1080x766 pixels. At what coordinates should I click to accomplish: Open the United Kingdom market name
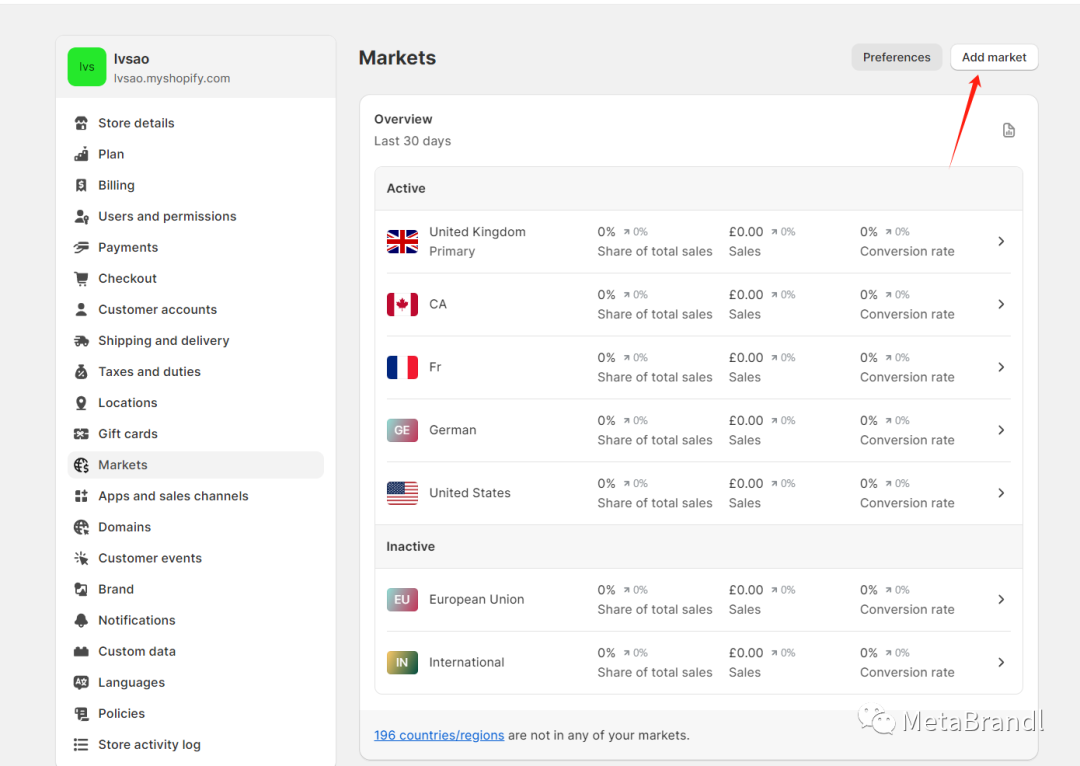click(477, 231)
